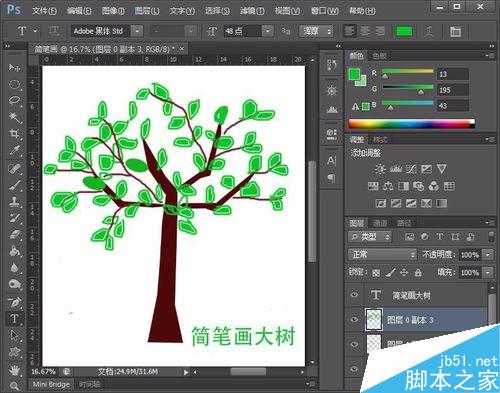
Task: Open the 正常 blend mode dropdown
Action: click(x=383, y=255)
